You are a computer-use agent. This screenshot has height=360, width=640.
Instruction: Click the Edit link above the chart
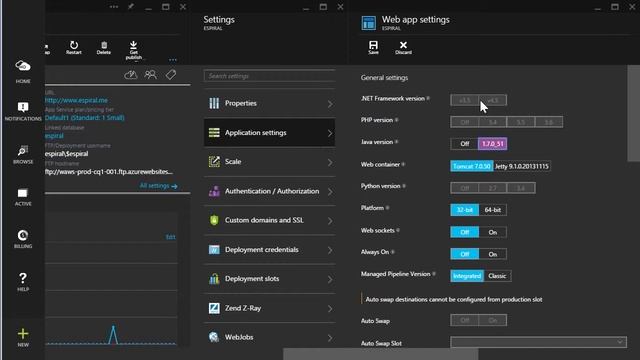(x=171, y=237)
